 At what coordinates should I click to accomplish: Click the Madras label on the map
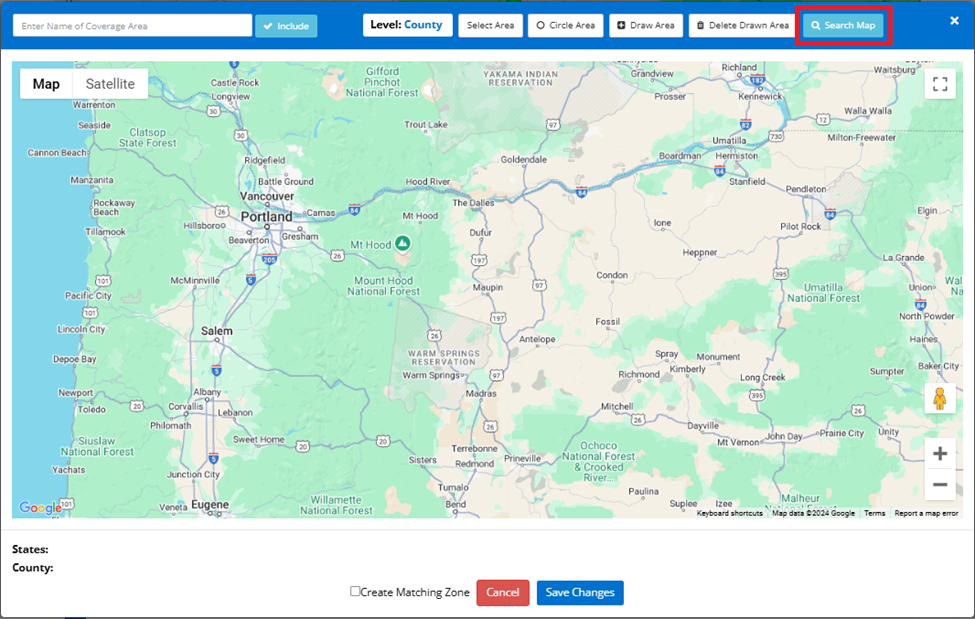[x=481, y=394]
